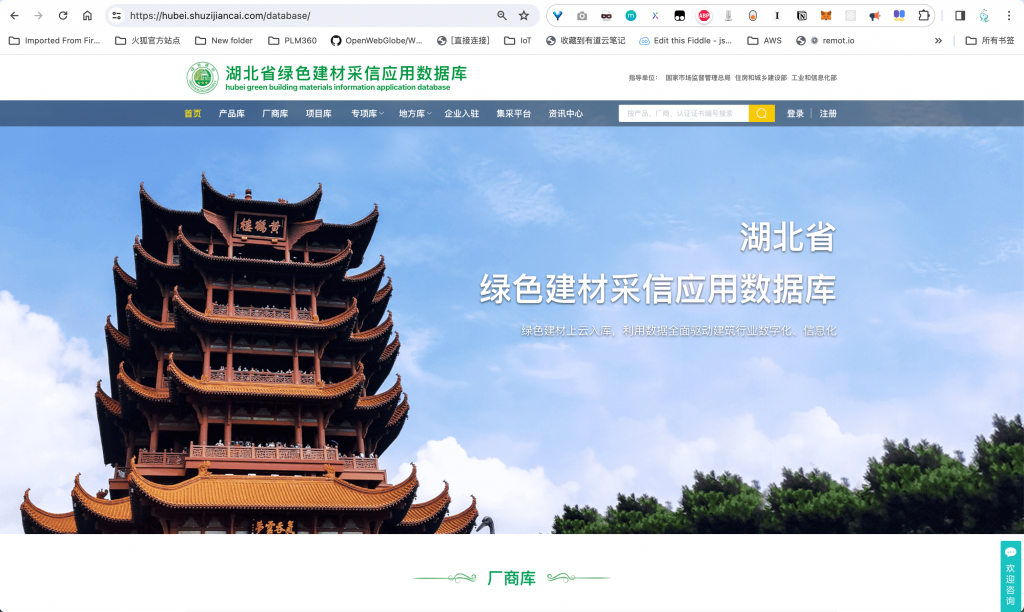Expand the 地方库 dropdown menu

[414, 114]
